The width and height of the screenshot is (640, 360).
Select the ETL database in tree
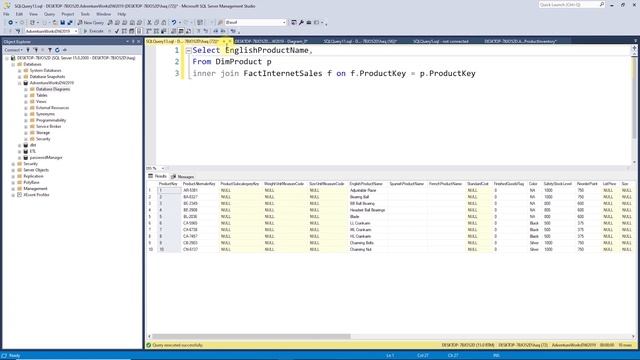pyautogui.click(x=33, y=151)
